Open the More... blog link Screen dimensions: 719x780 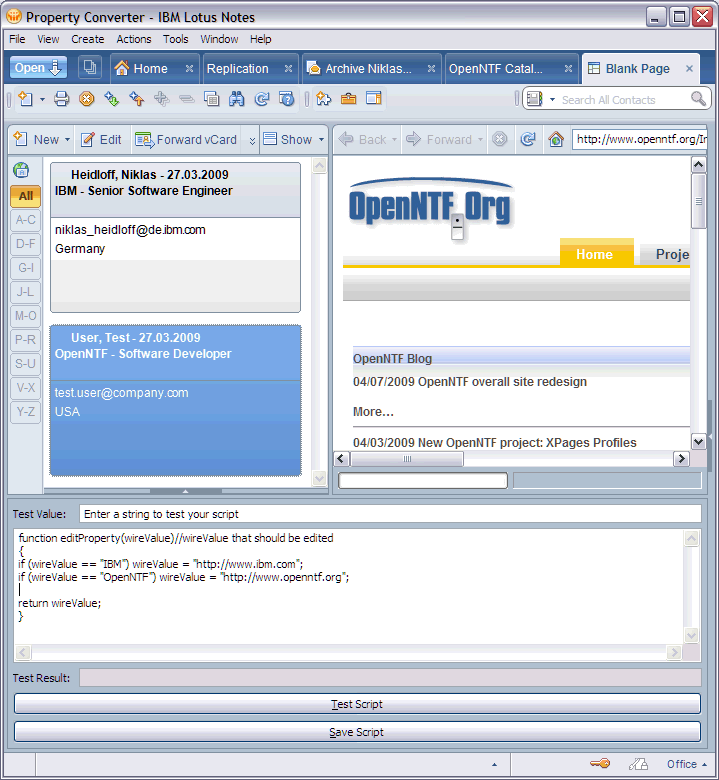[373, 412]
